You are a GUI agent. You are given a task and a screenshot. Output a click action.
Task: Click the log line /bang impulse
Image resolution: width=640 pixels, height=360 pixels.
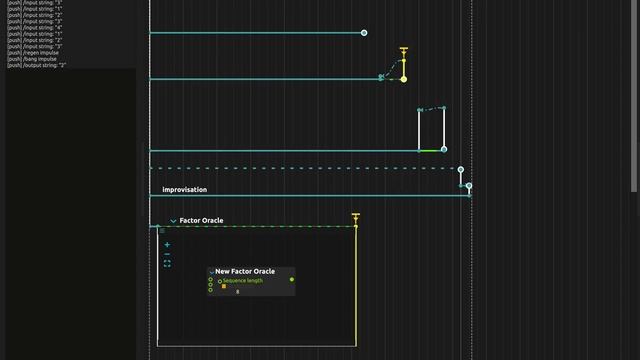[x=31, y=59]
